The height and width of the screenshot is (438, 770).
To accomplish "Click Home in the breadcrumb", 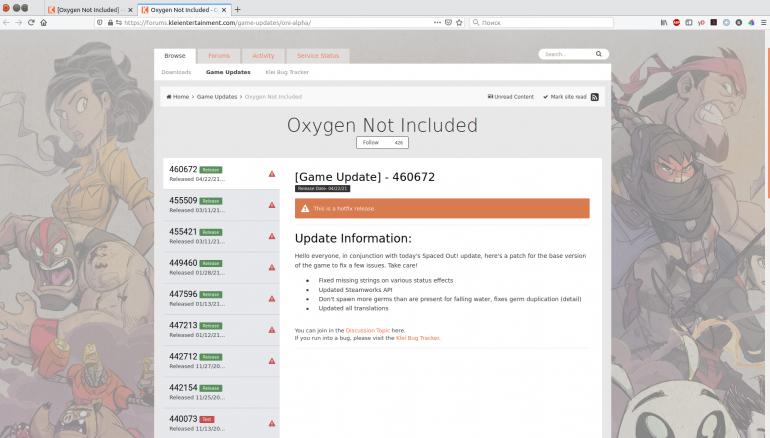I will coord(178,97).
